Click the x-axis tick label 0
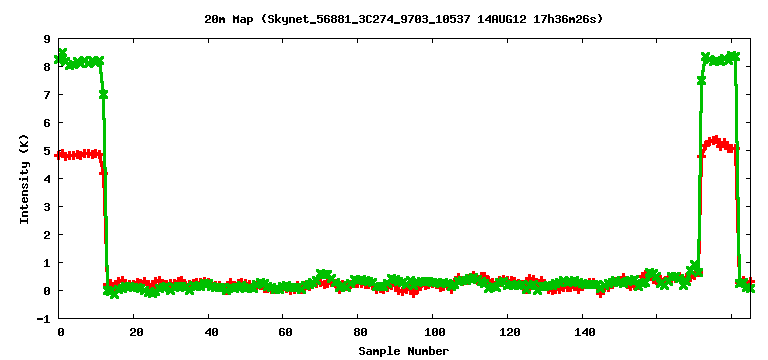Image resolution: width=768 pixels, height=360 pixels. pyautogui.click(x=60, y=333)
